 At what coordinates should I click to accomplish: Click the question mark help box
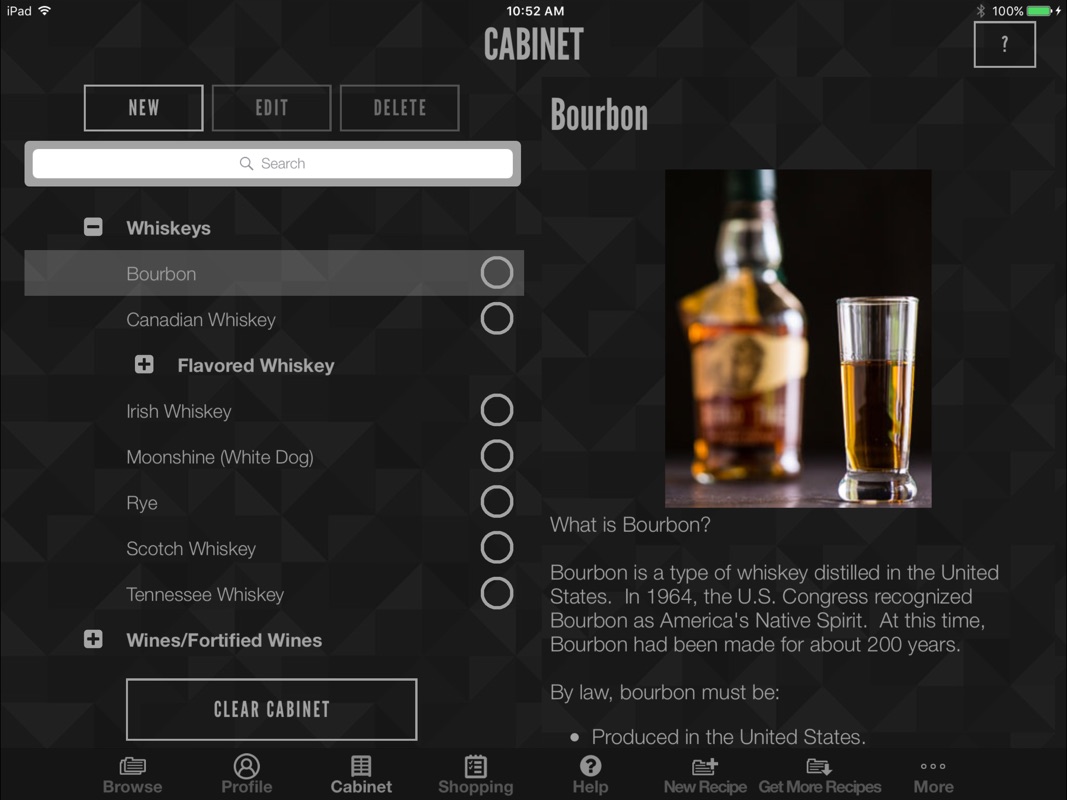coord(1004,44)
